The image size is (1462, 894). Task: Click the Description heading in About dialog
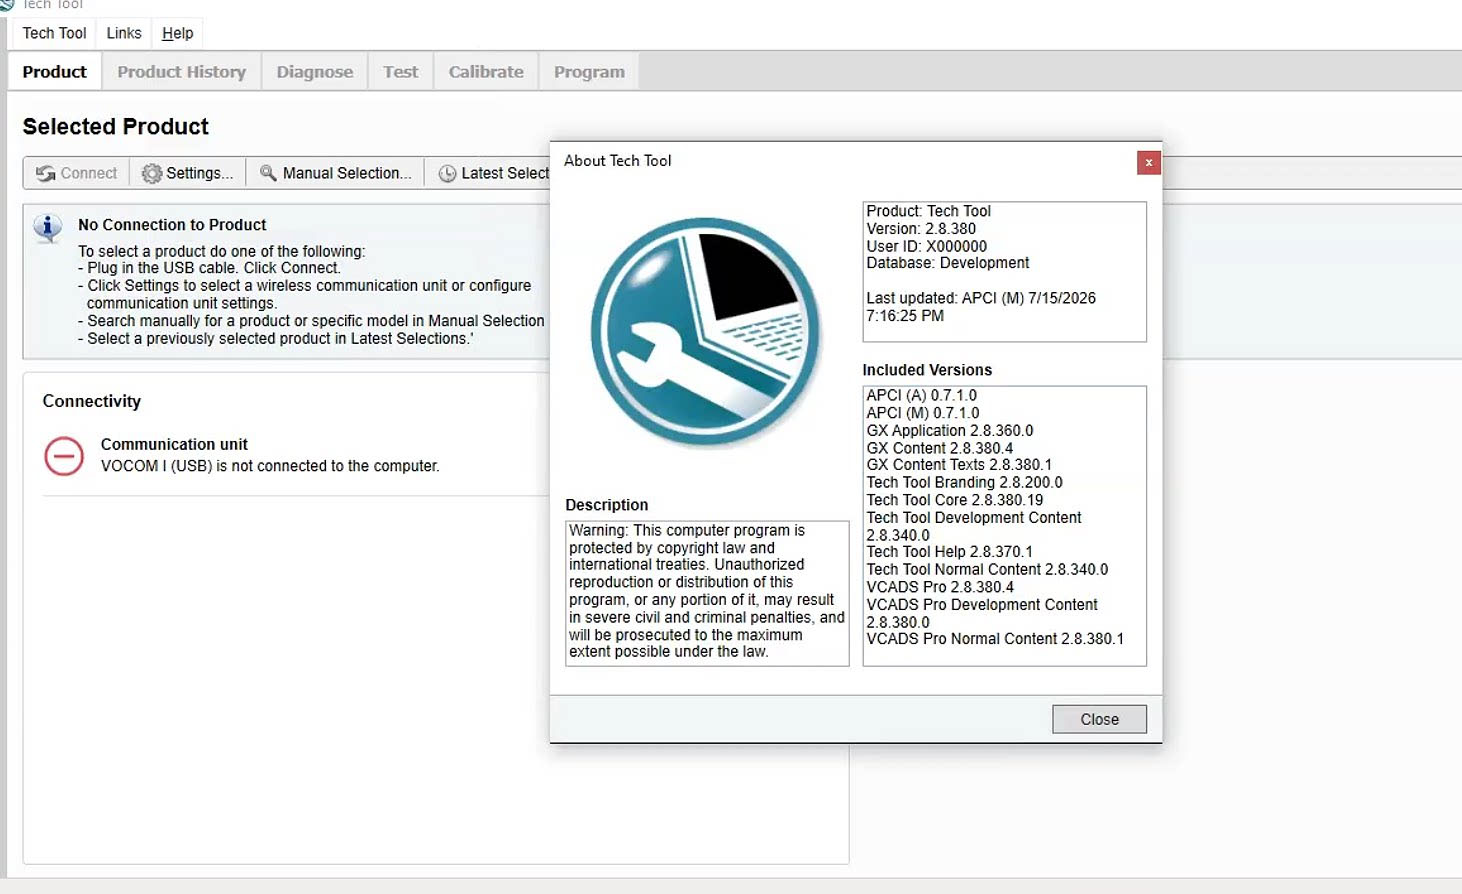607,505
